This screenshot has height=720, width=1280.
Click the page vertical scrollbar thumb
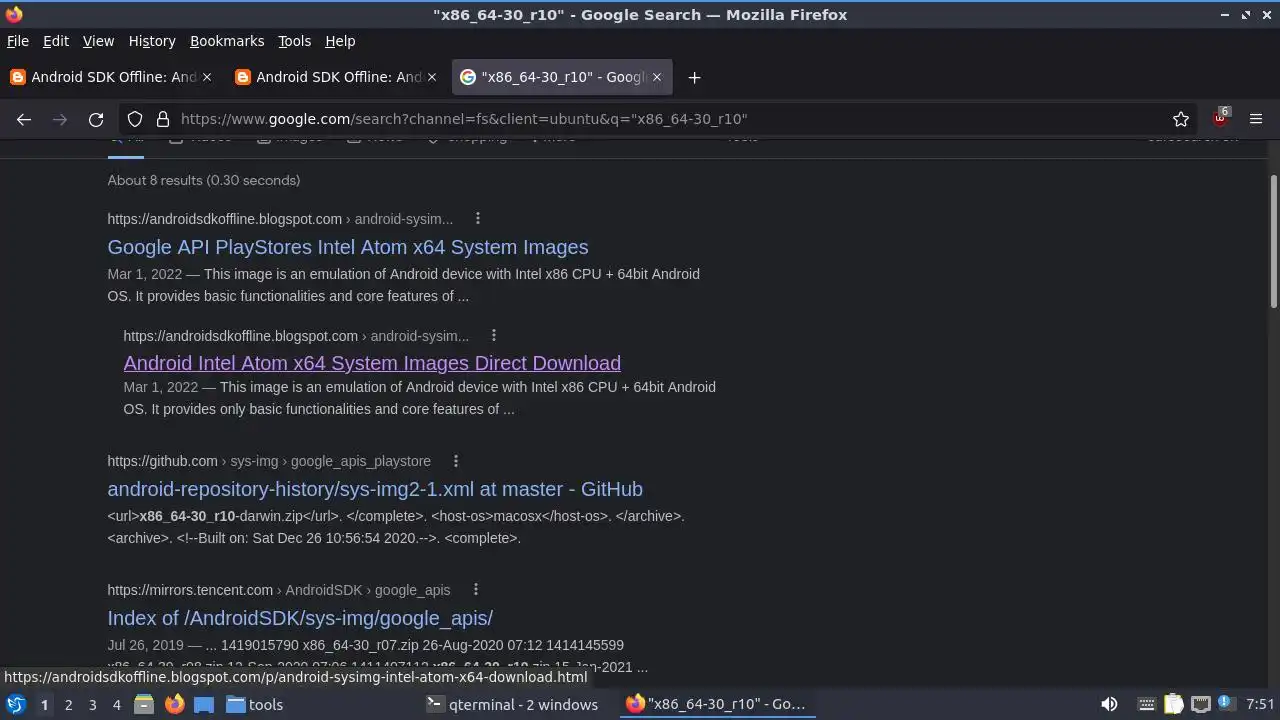[1273, 241]
